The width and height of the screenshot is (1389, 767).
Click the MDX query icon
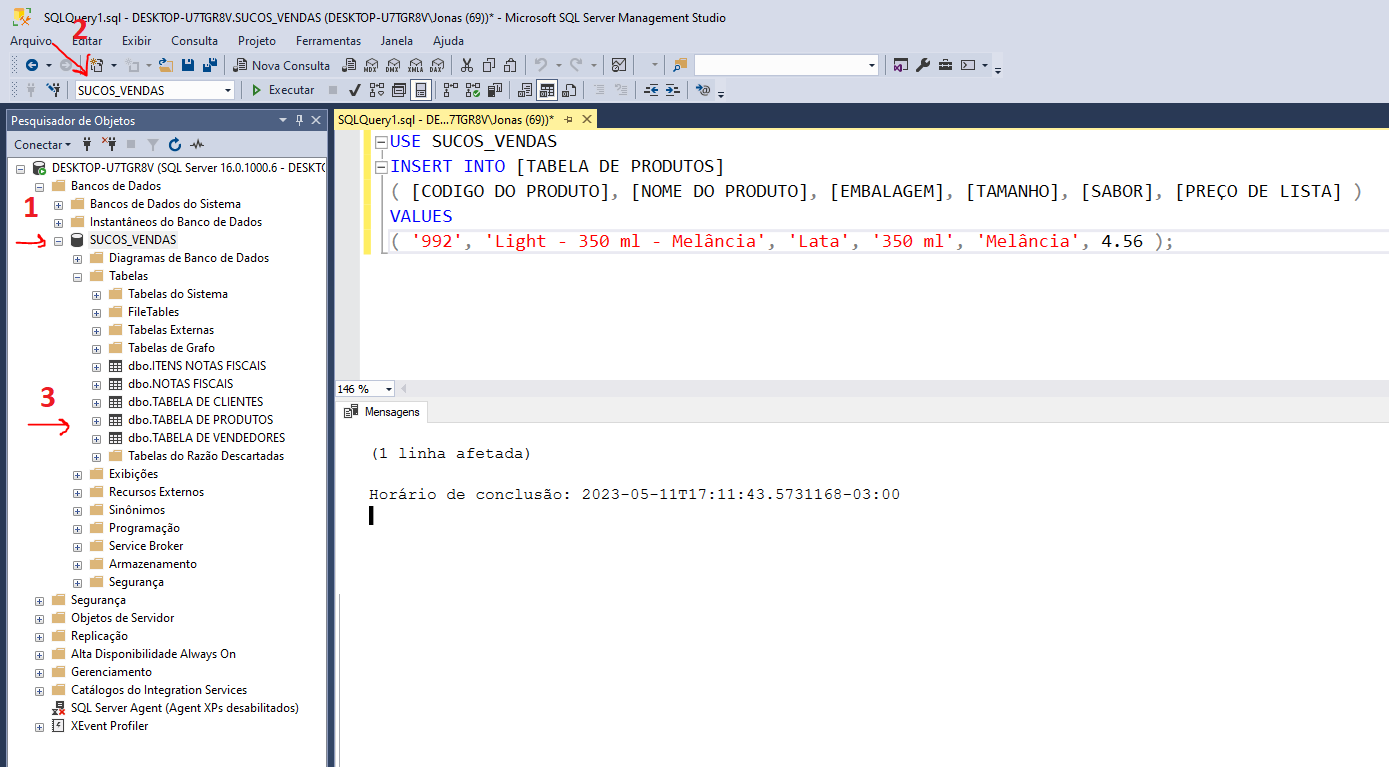tap(370, 65)
